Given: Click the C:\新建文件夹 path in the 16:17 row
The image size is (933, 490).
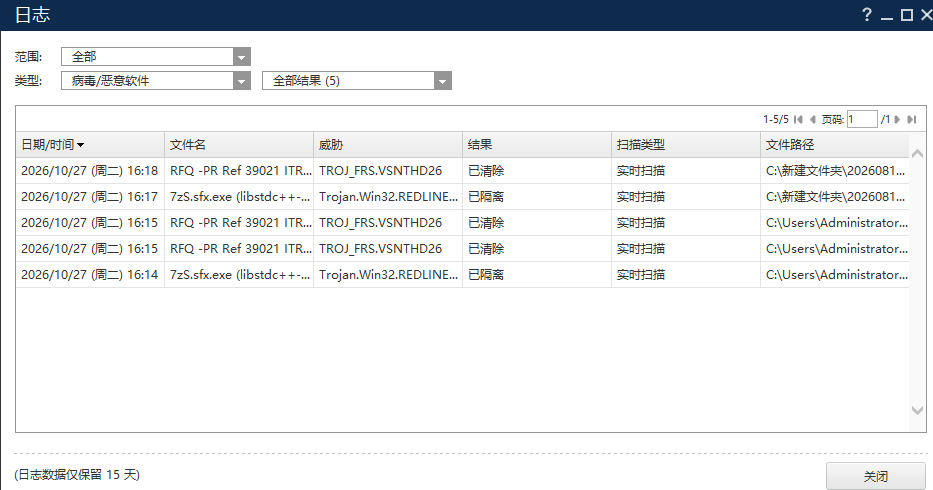Looking at the screenshot, I should (x=835, y=196).
